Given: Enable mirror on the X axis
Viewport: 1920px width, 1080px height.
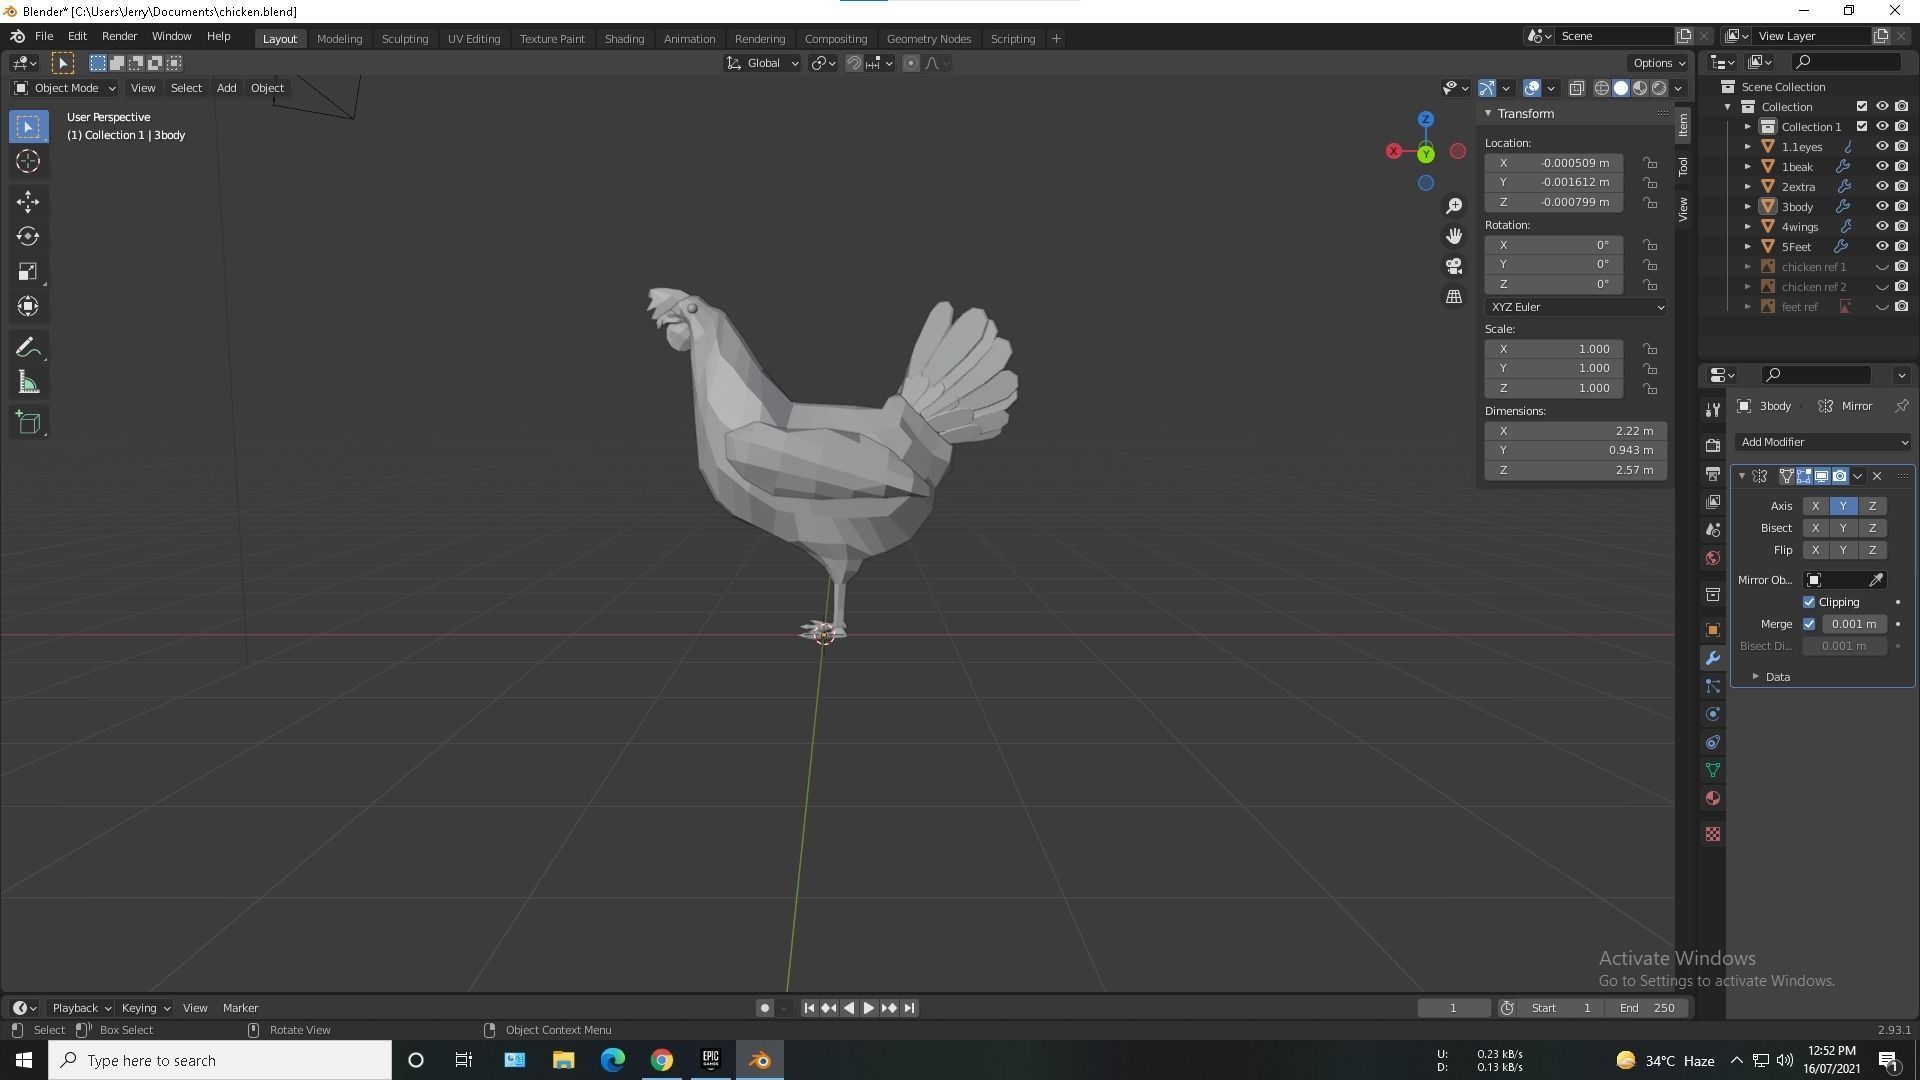Looking at the screenshot, I should coord(1815,506).
